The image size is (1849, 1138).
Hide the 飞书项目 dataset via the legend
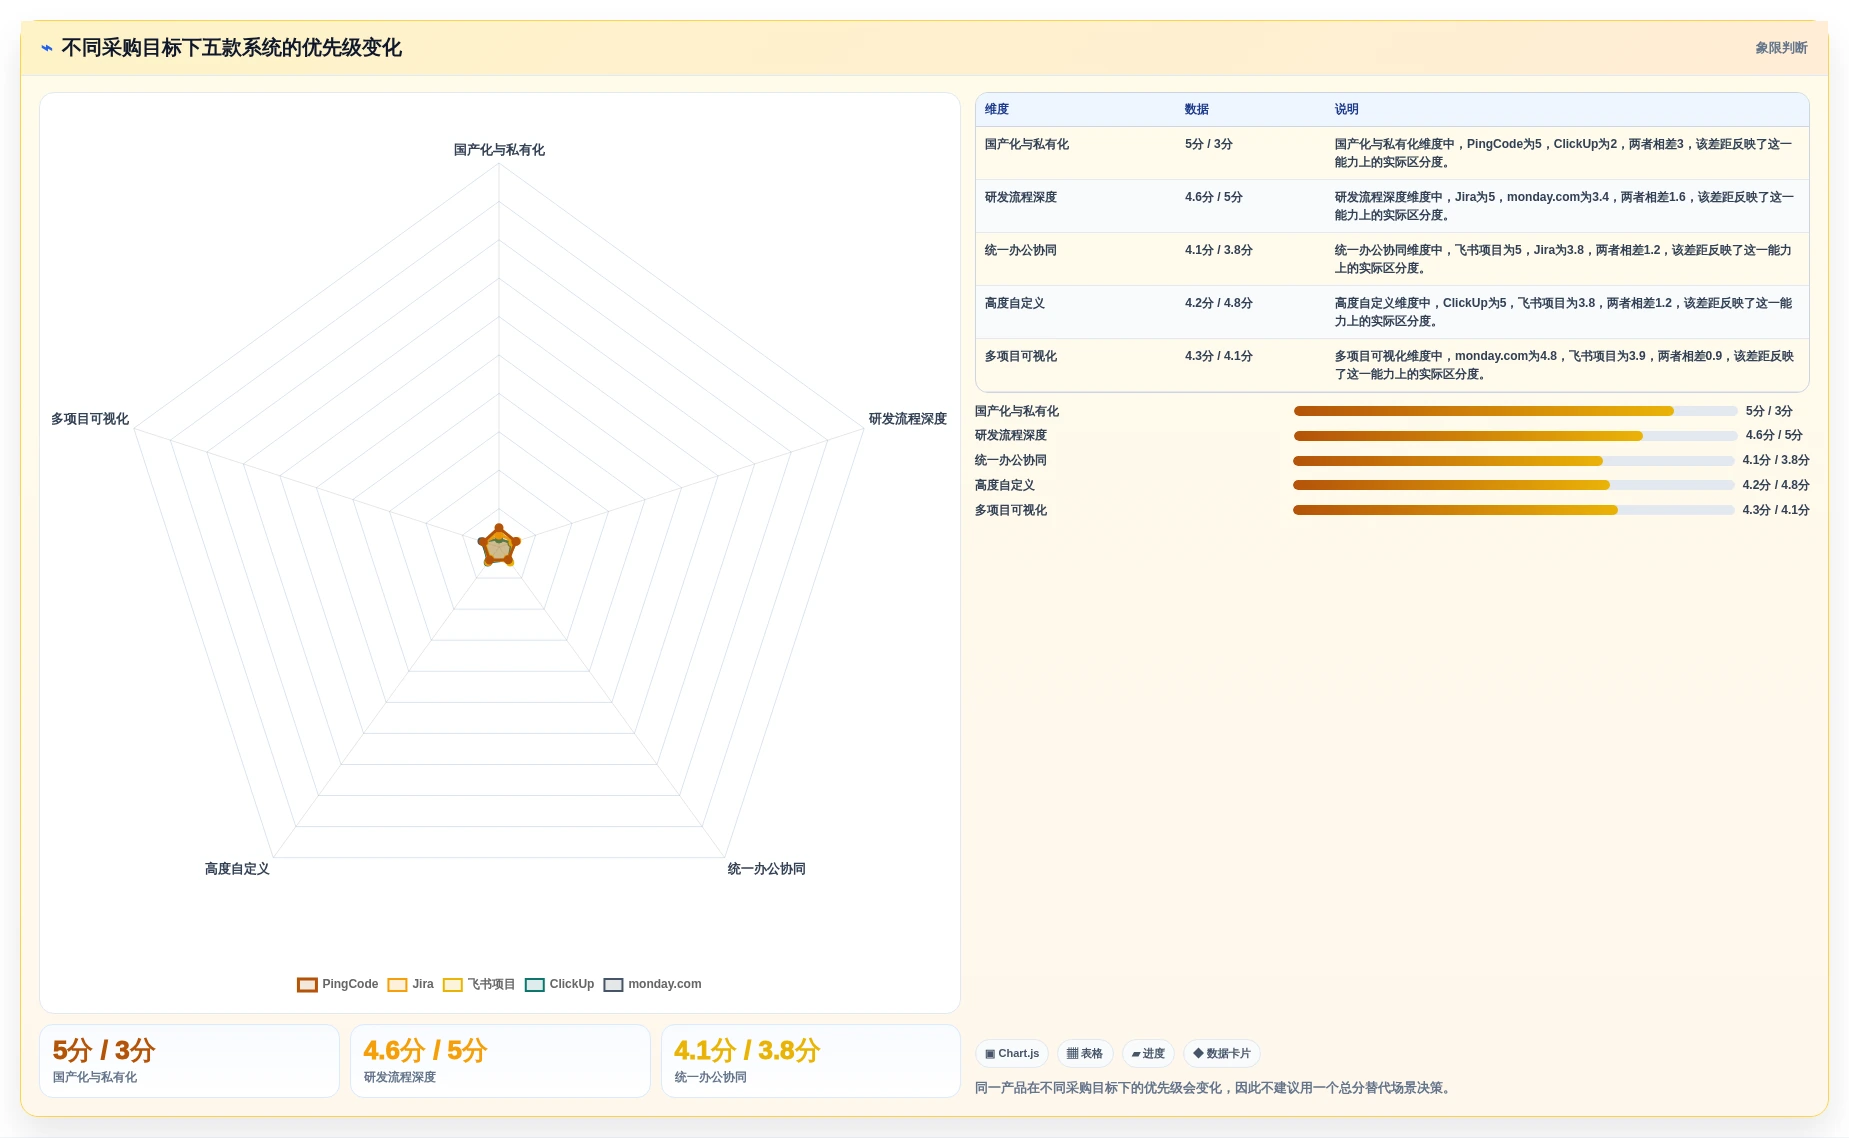479,984
